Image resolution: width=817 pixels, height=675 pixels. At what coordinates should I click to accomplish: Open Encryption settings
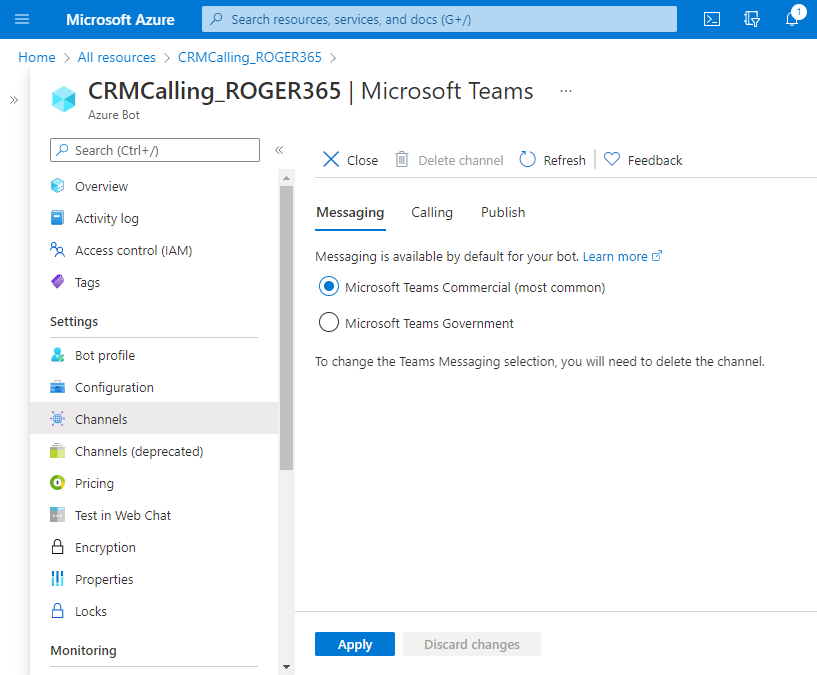(105, 547)
